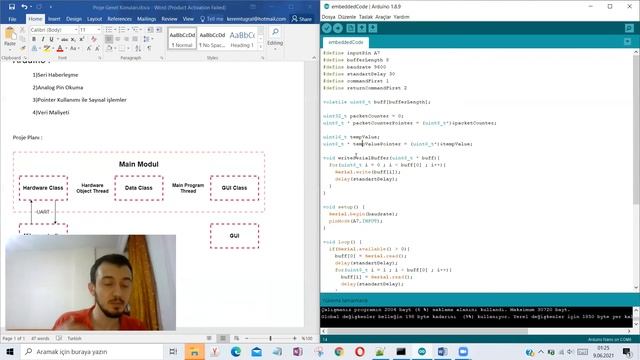The height and width of the screenshot is (360, 640).
Task: Switch to the View ribbon tab
Action: (188, 19)
